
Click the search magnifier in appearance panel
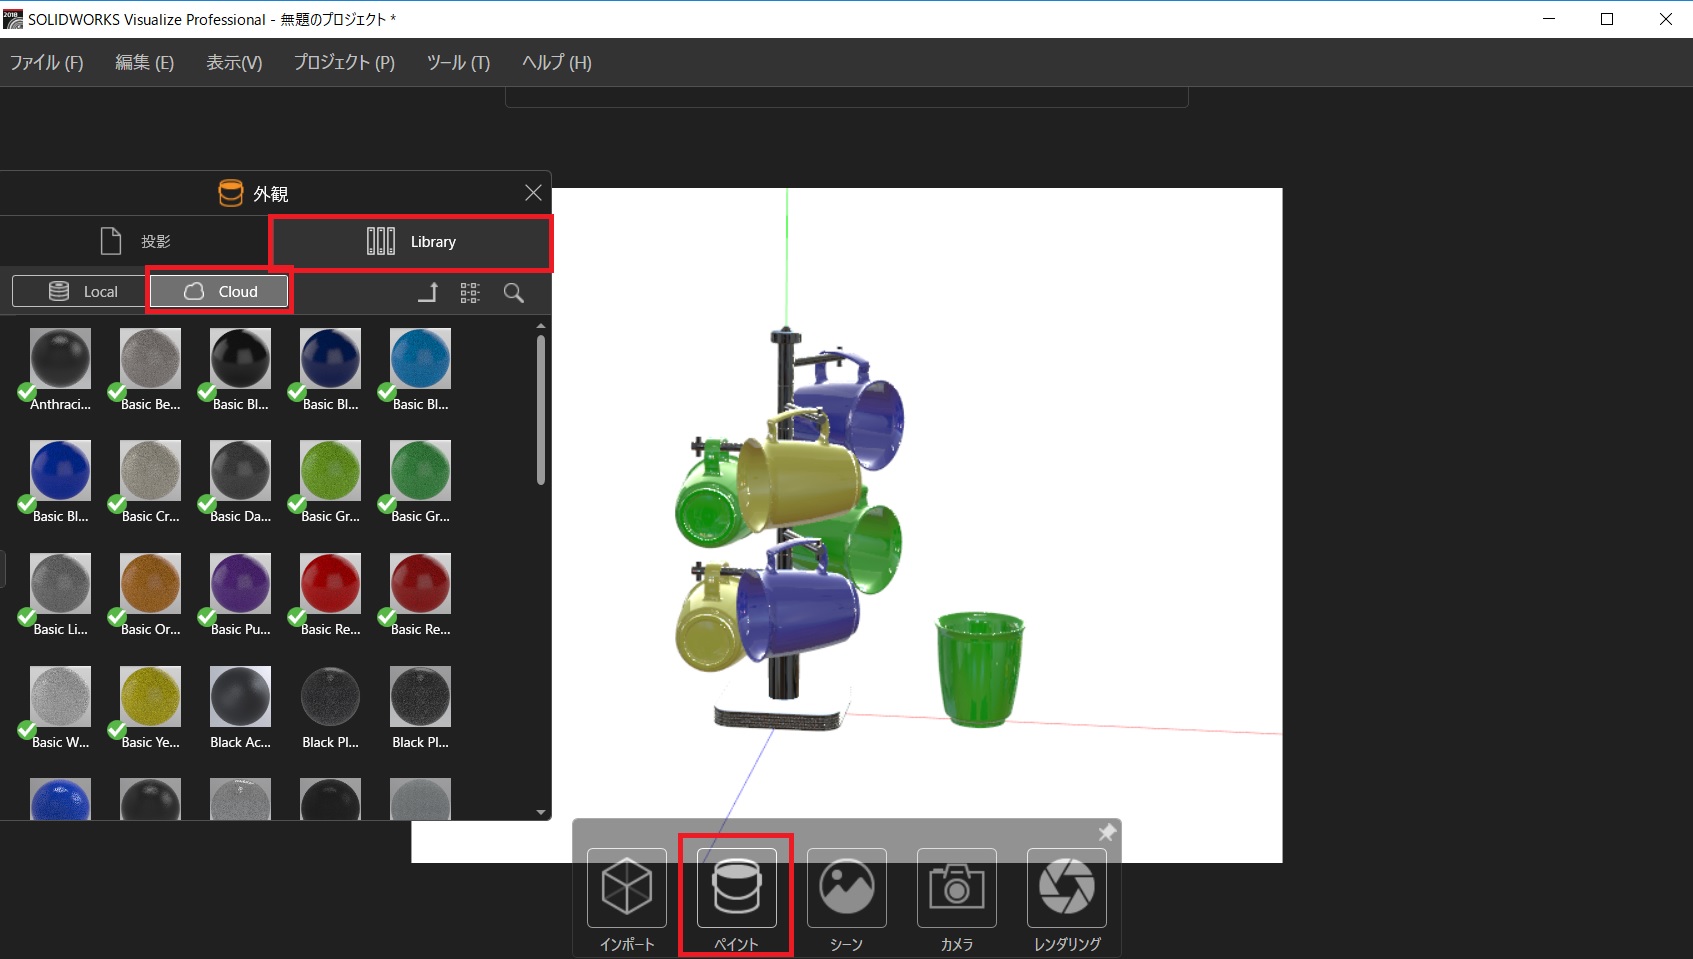tap(514, 292)
